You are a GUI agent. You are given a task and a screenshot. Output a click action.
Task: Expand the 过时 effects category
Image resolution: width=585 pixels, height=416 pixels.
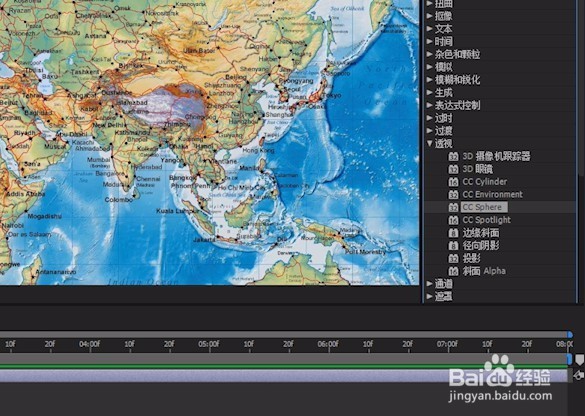(x=430, y=118)
